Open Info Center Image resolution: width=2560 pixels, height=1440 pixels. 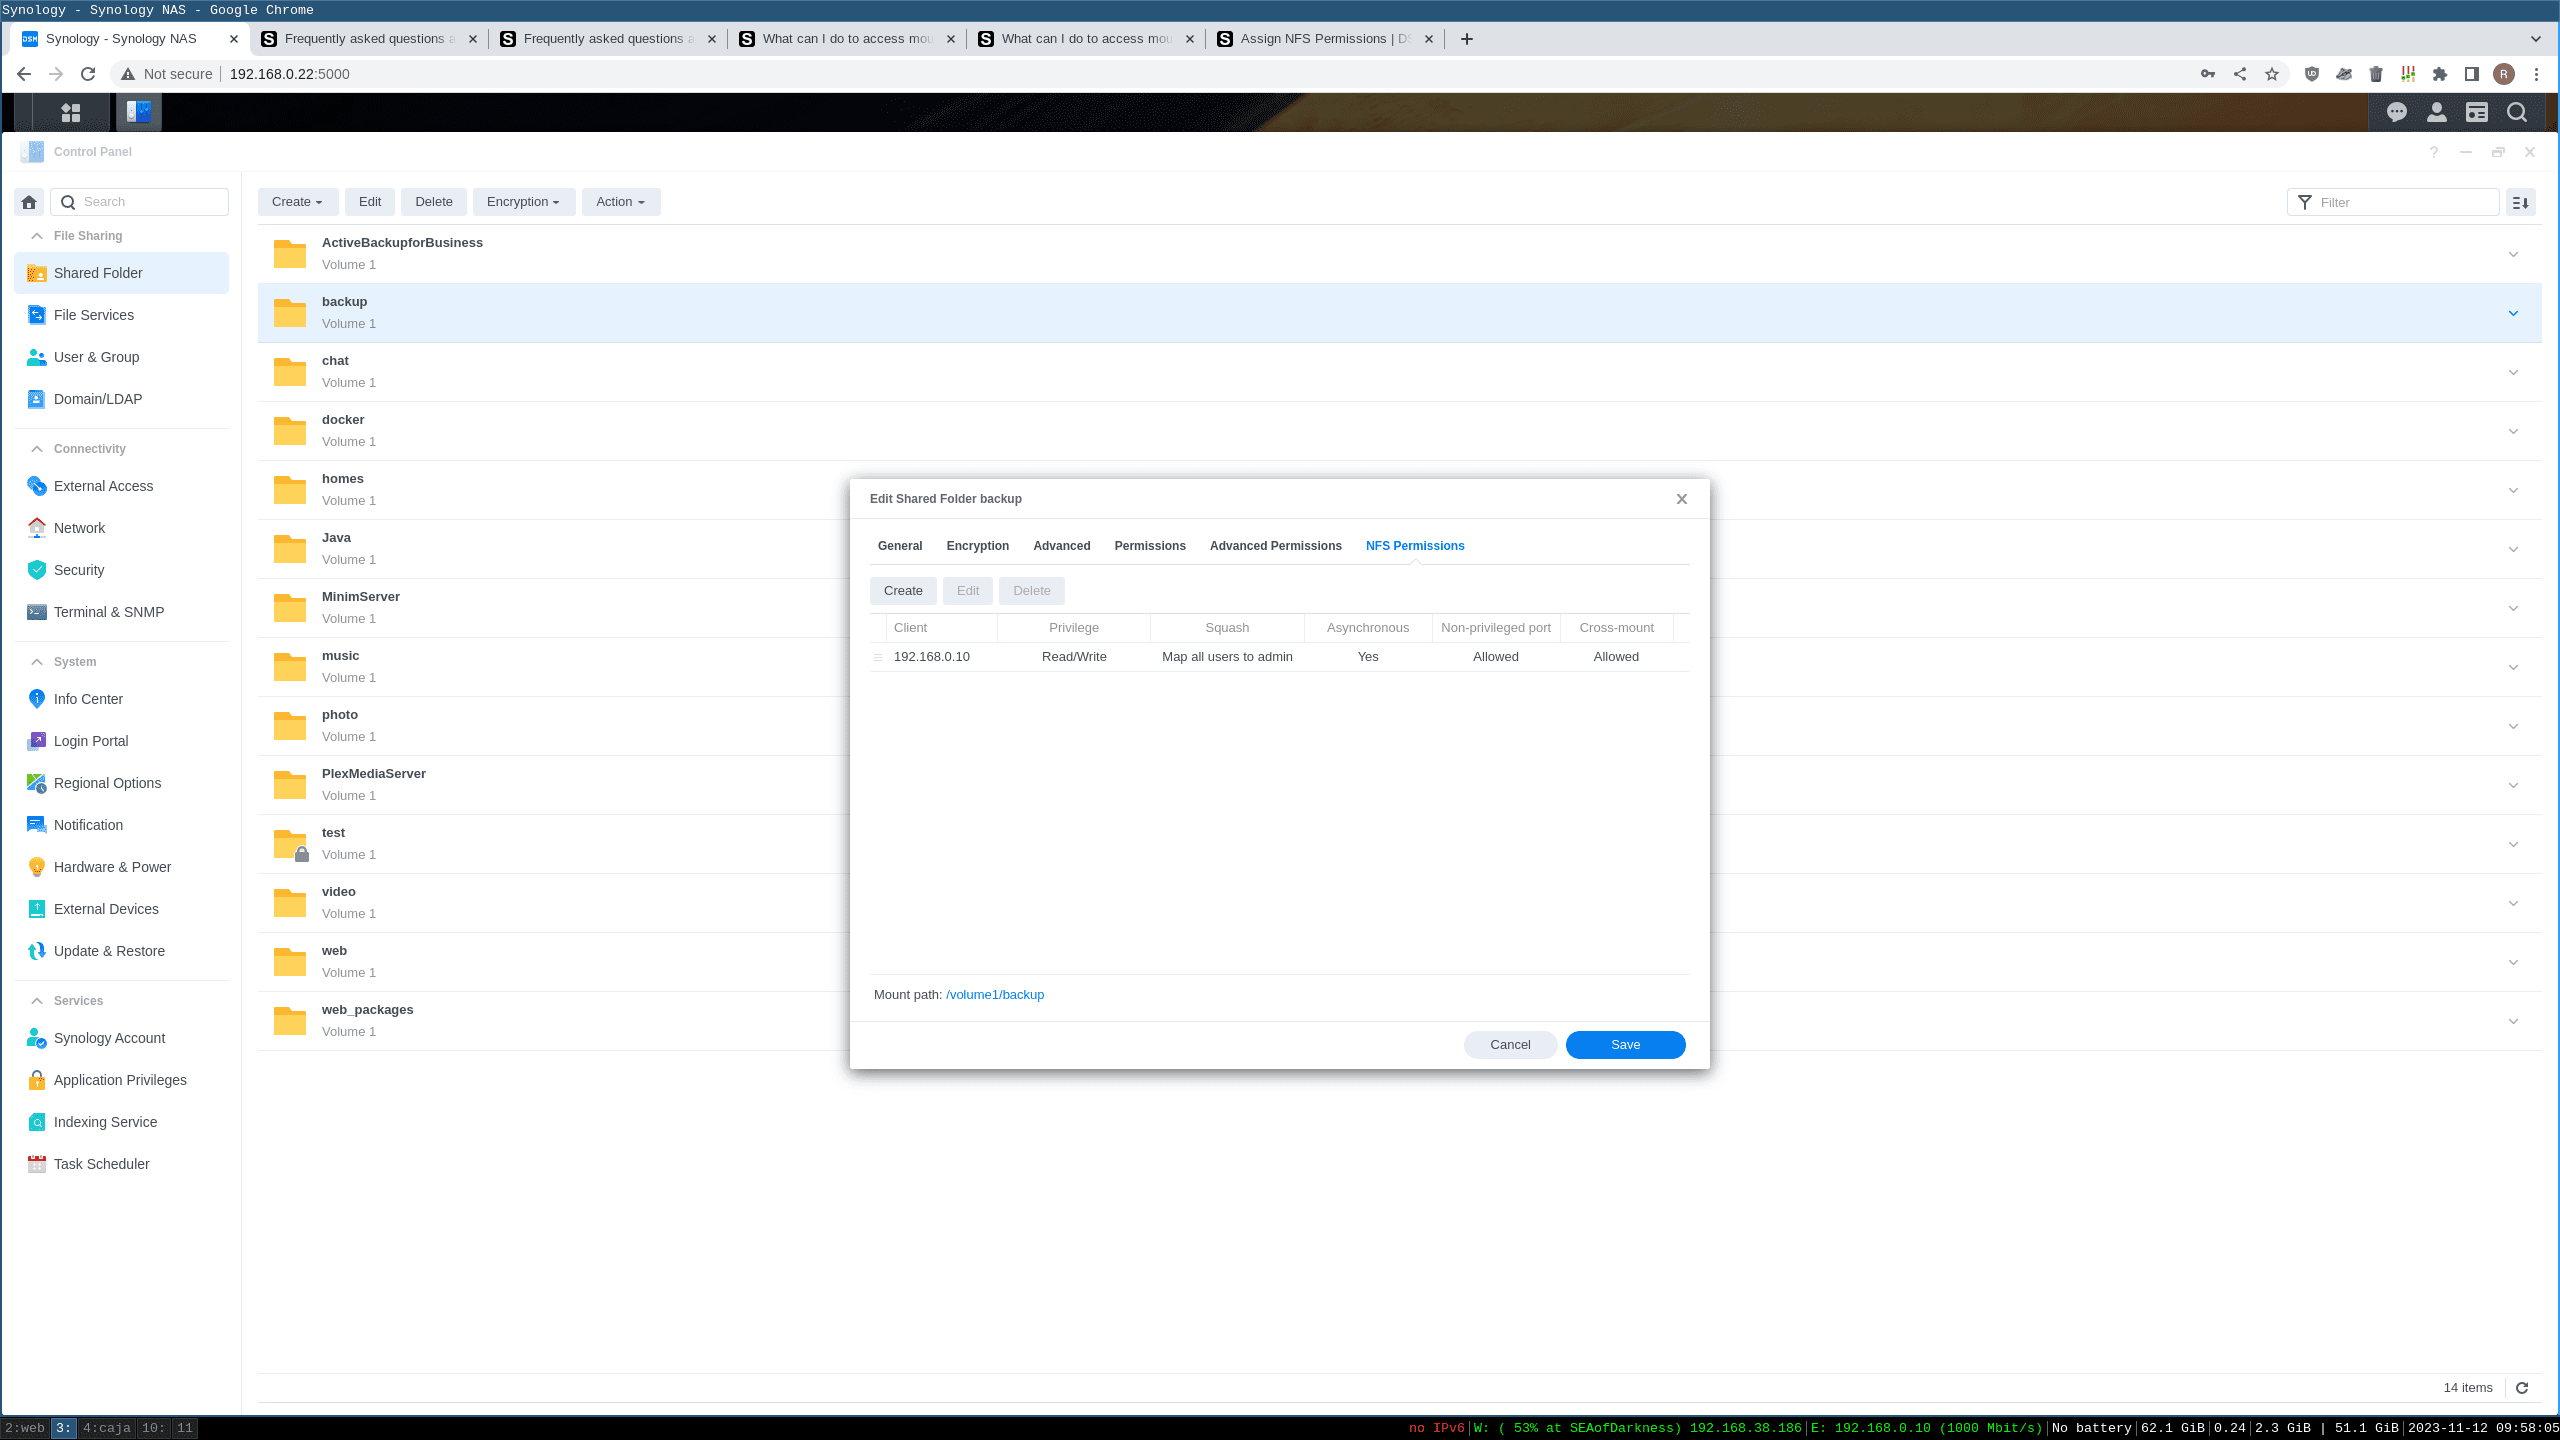click(121, 699)
